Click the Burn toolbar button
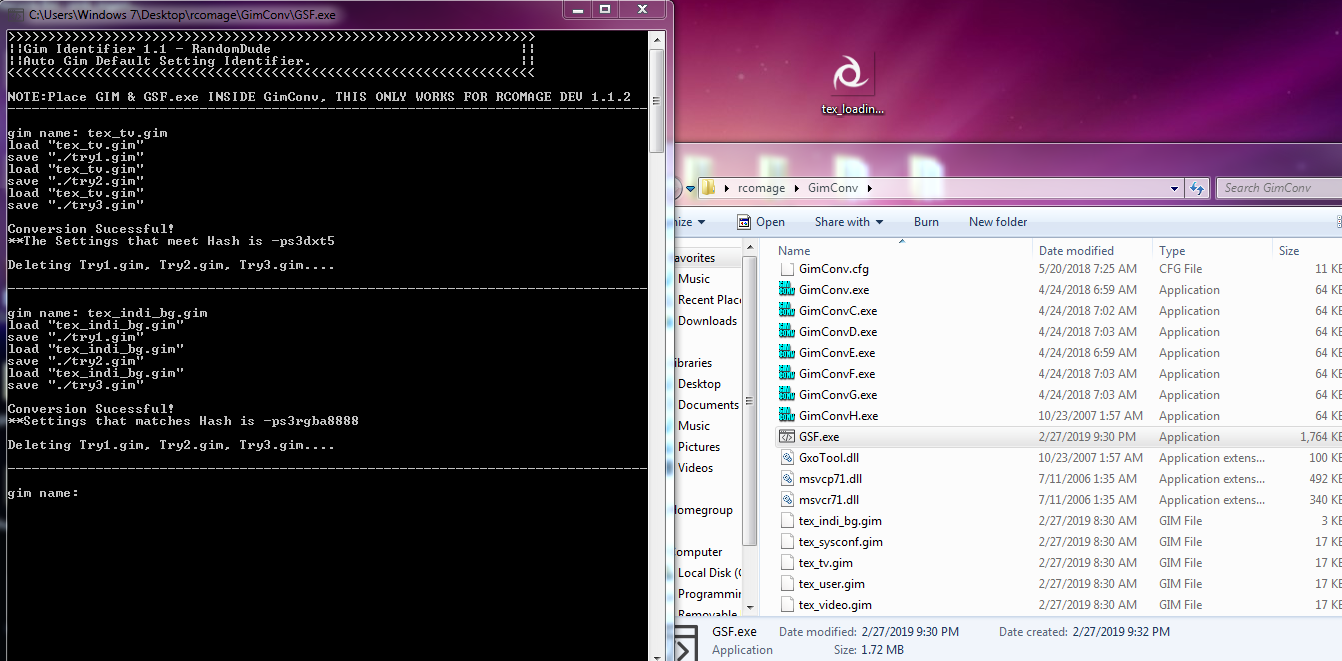This screenshot has height=661, width=1342. [x=926, y=222]
